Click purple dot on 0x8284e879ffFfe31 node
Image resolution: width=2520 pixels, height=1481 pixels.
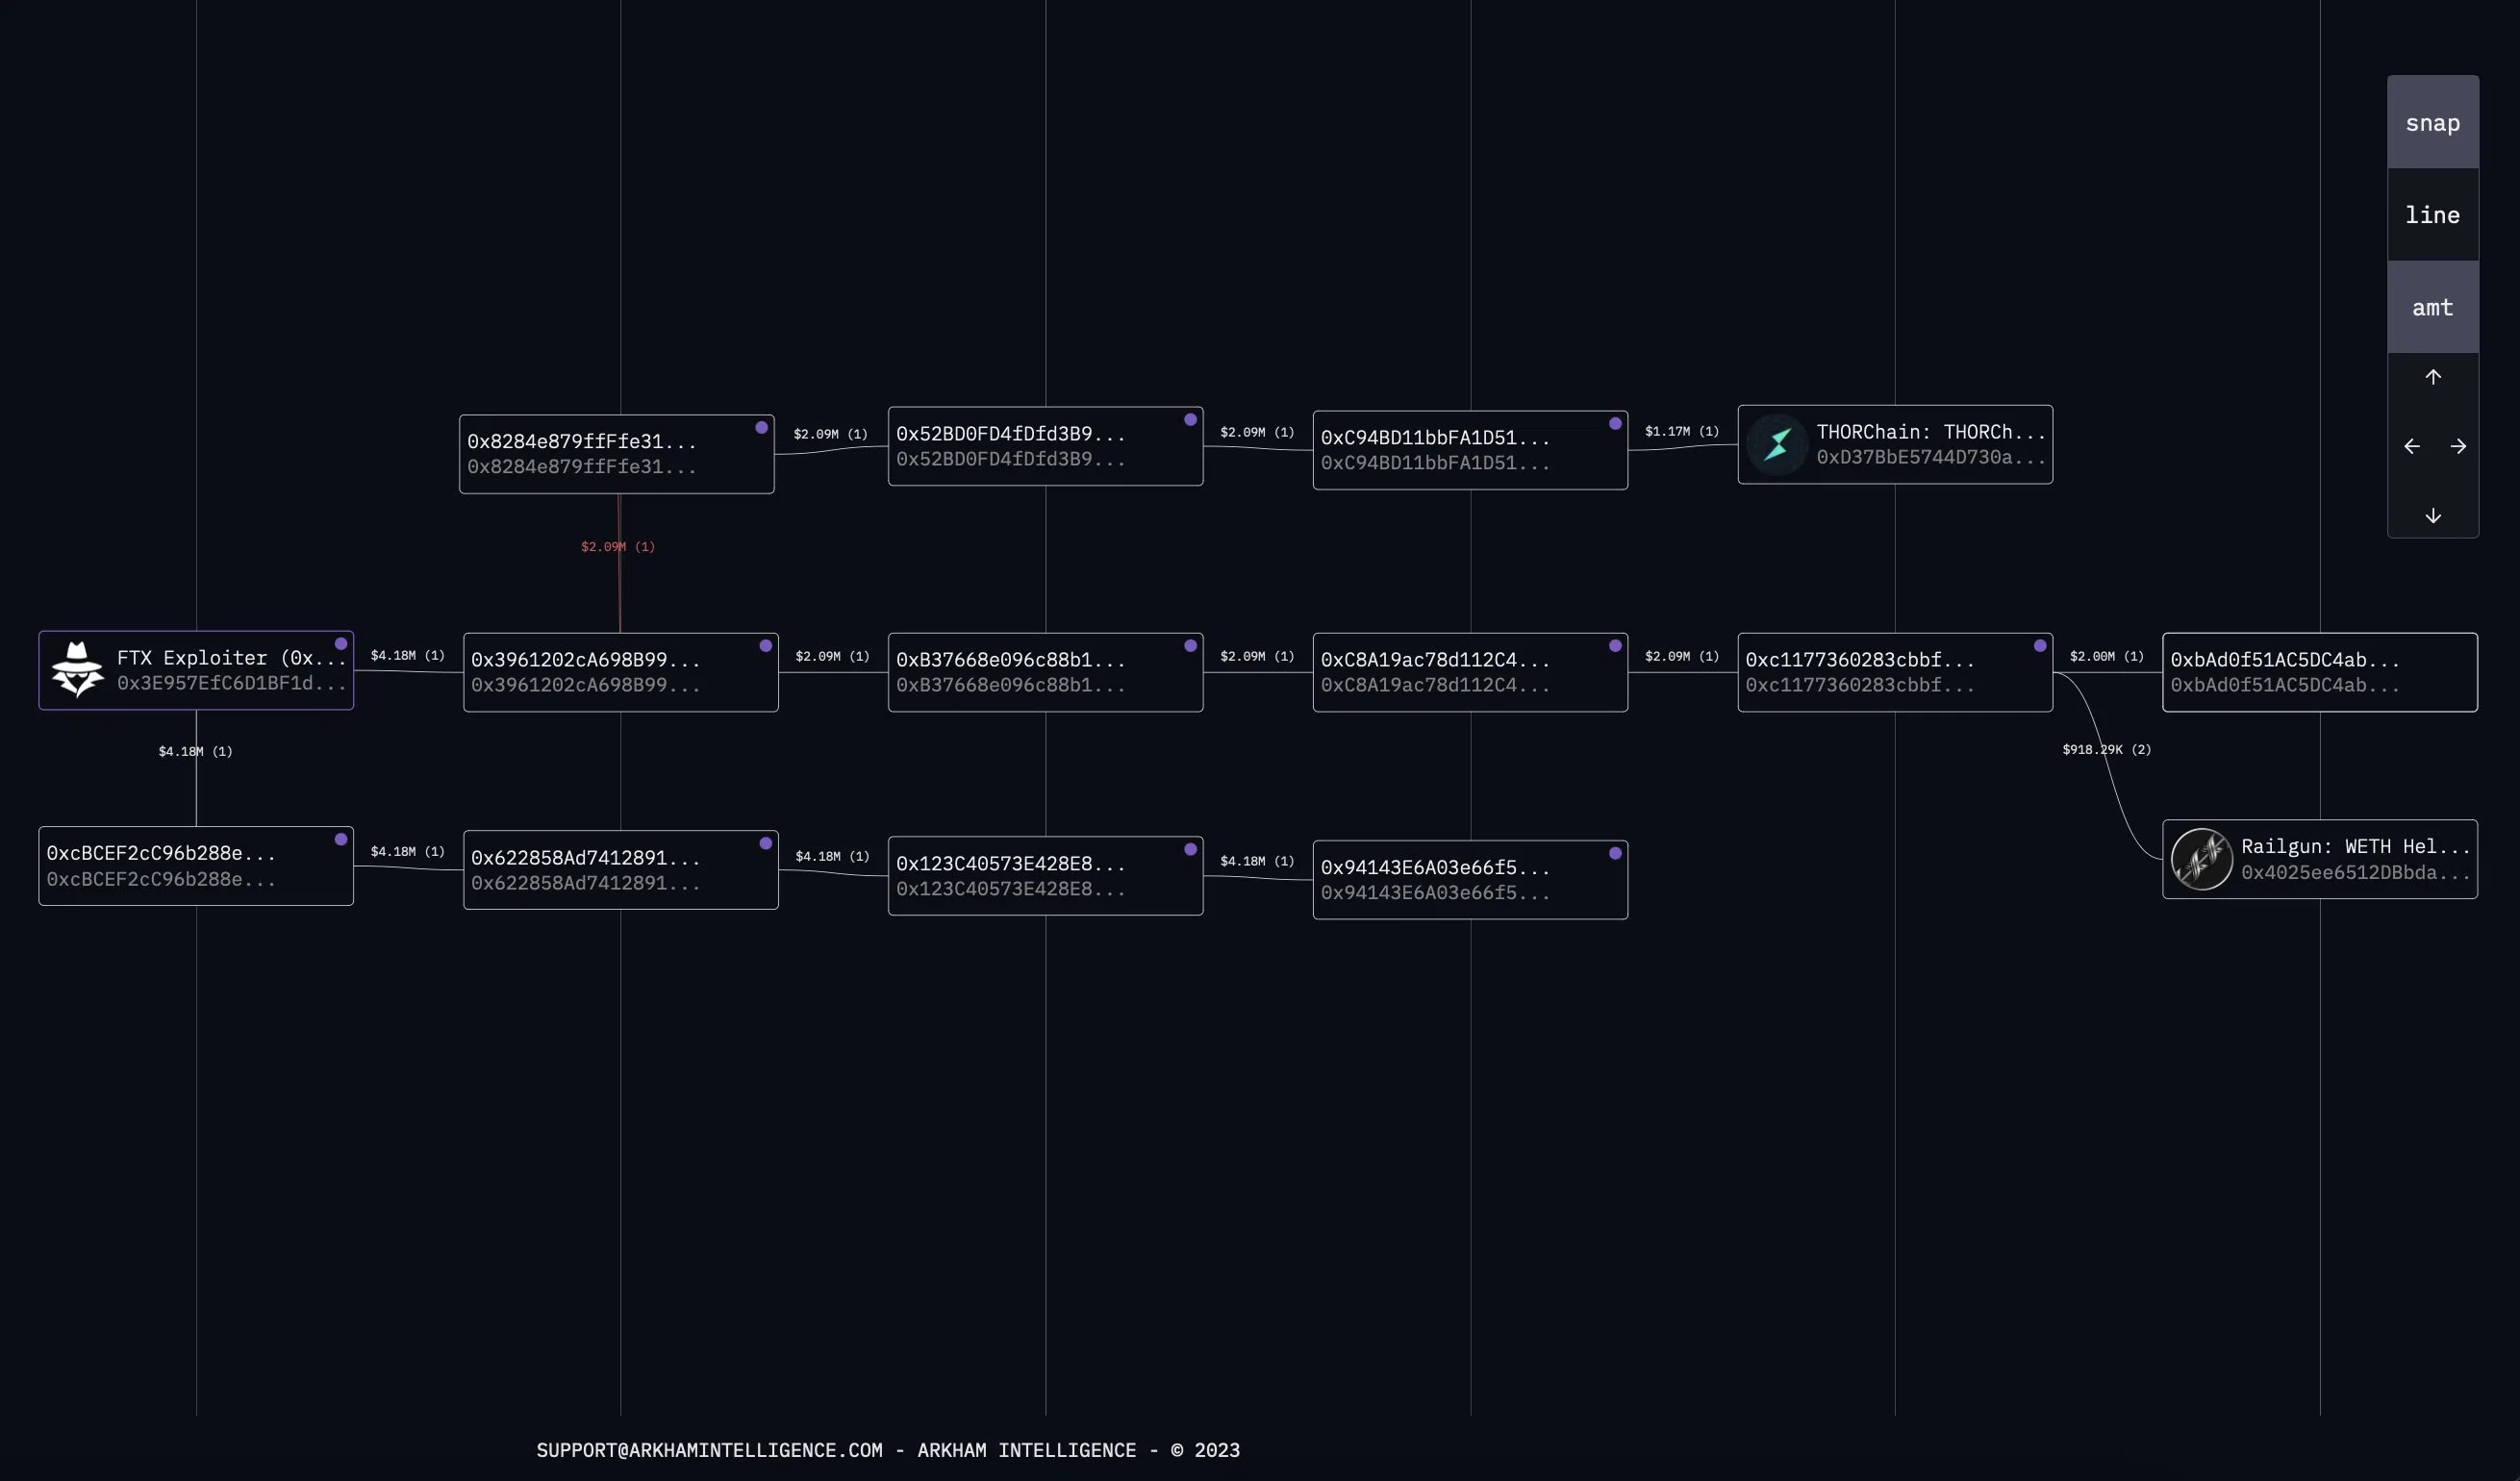[x=761, y=427]
